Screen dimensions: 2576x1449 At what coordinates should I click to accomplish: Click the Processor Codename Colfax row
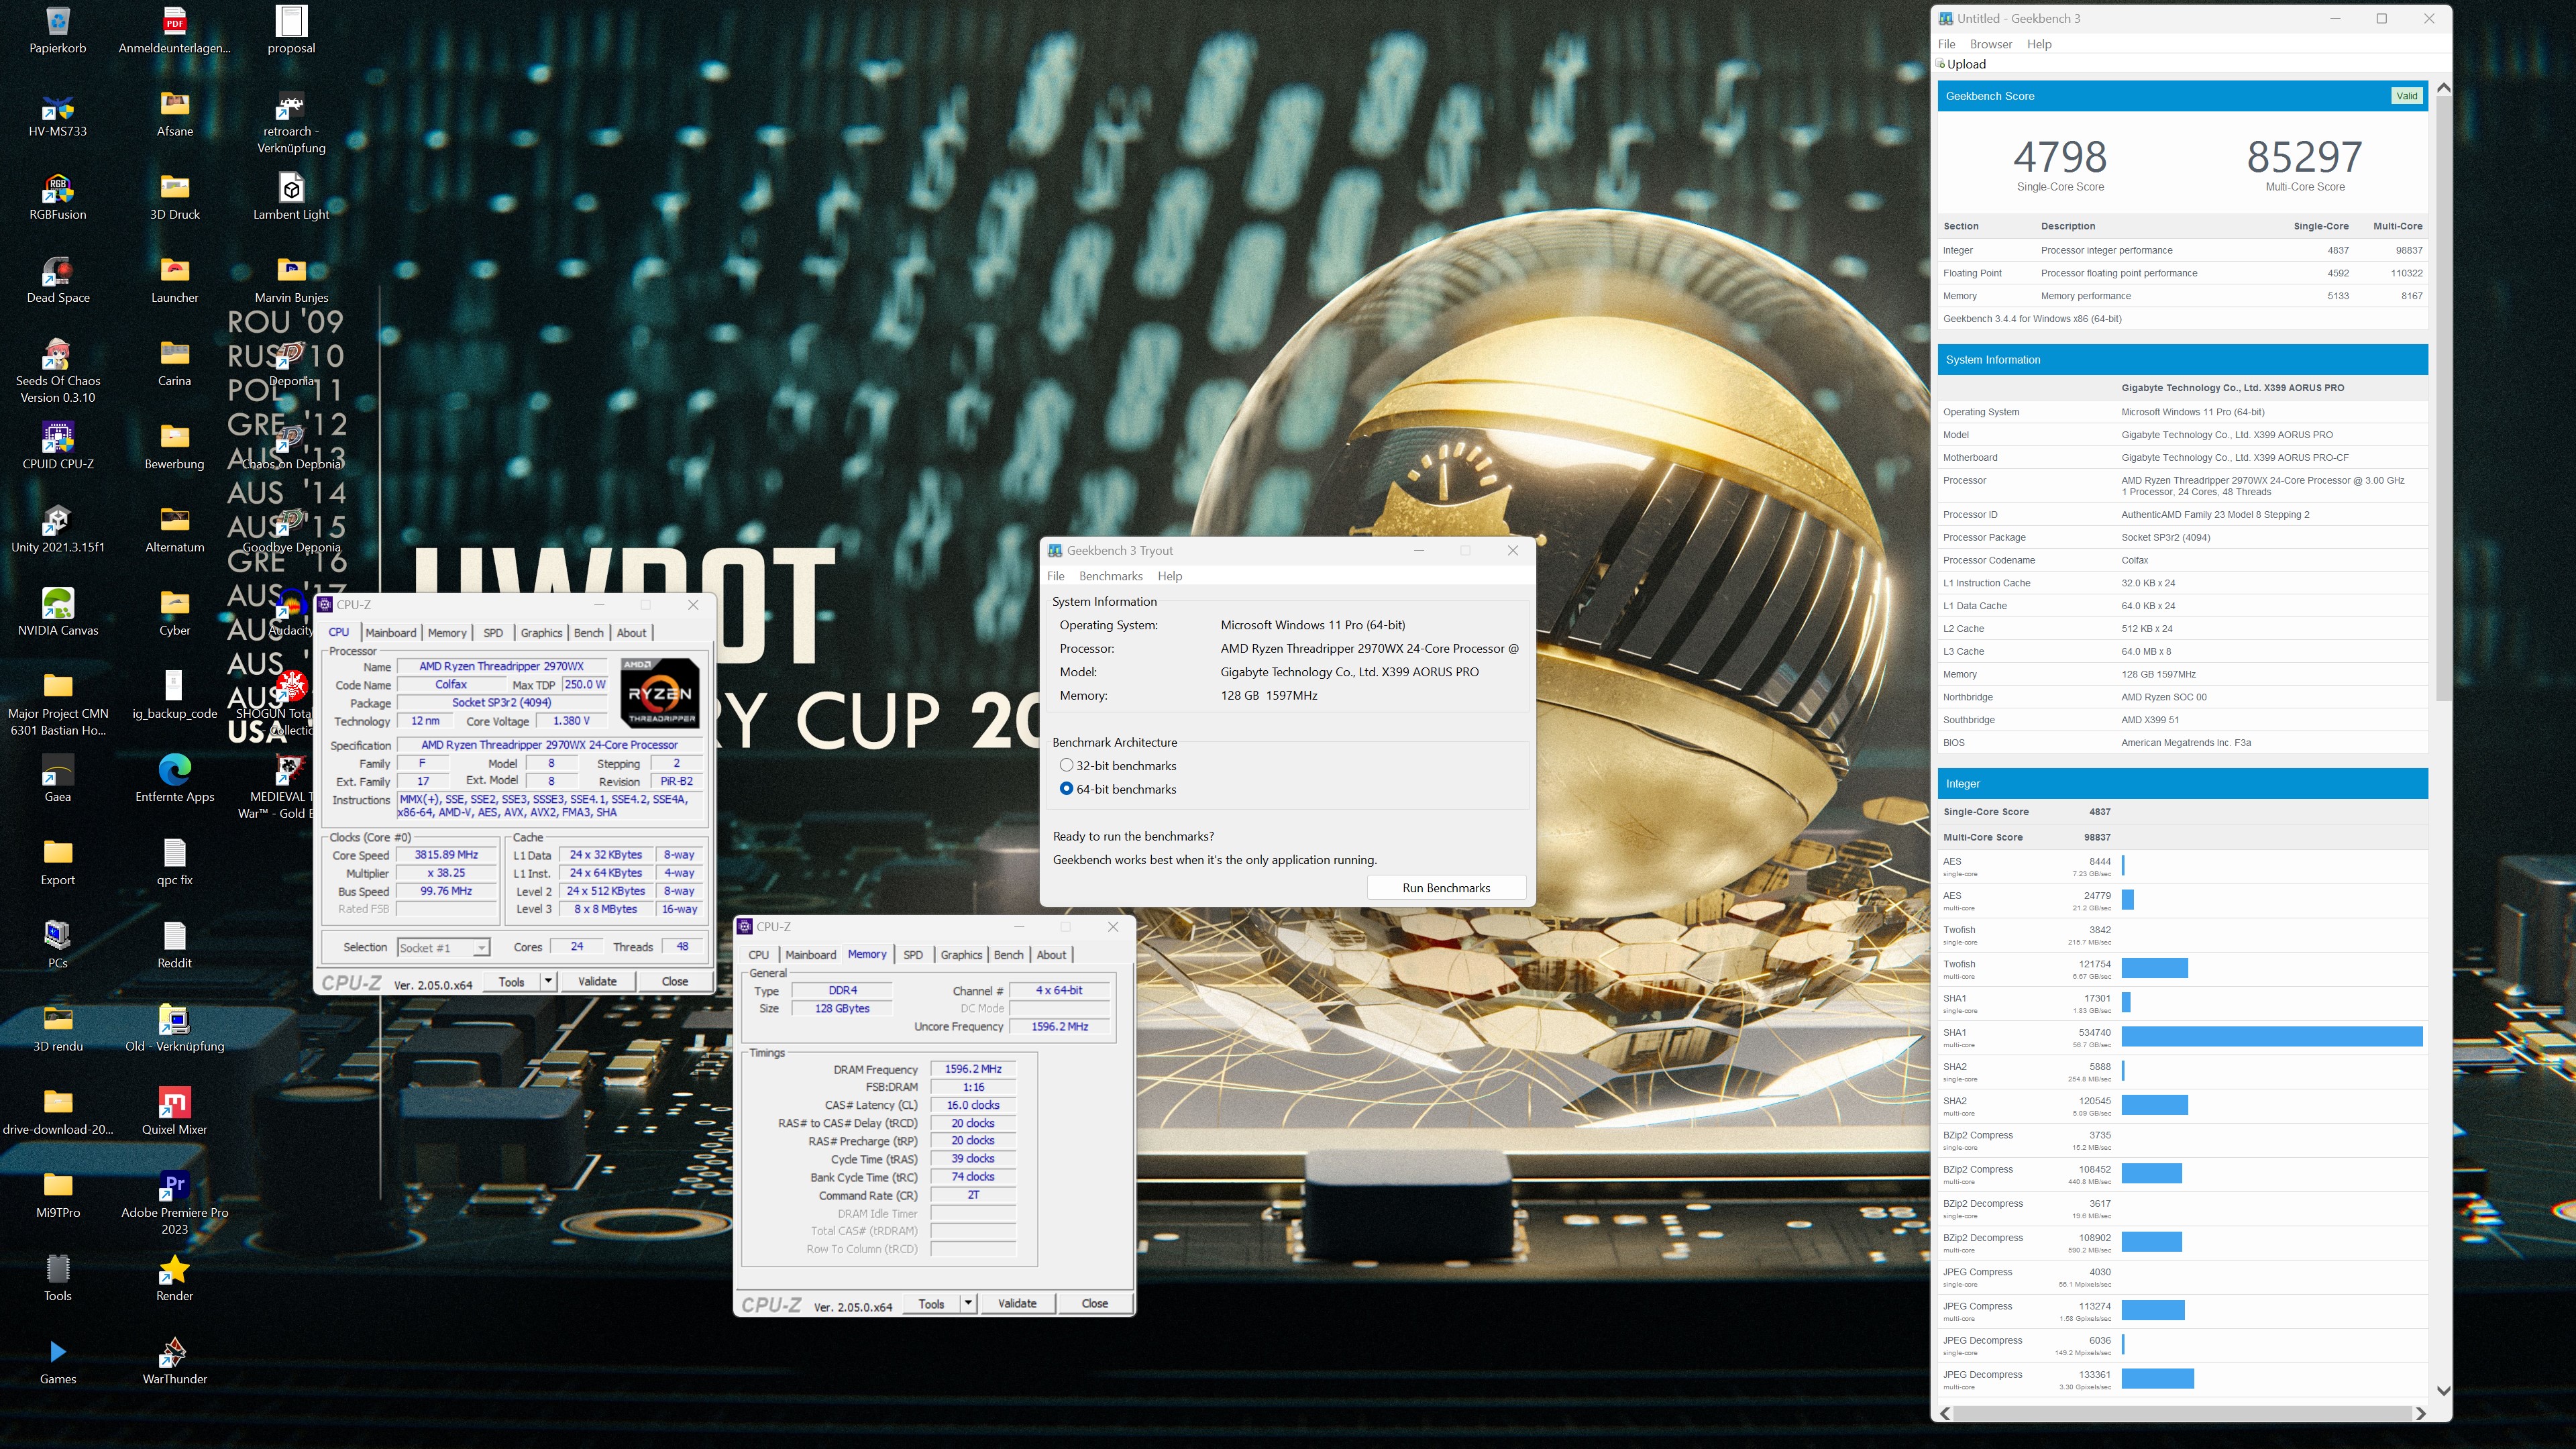(2182, 560)
